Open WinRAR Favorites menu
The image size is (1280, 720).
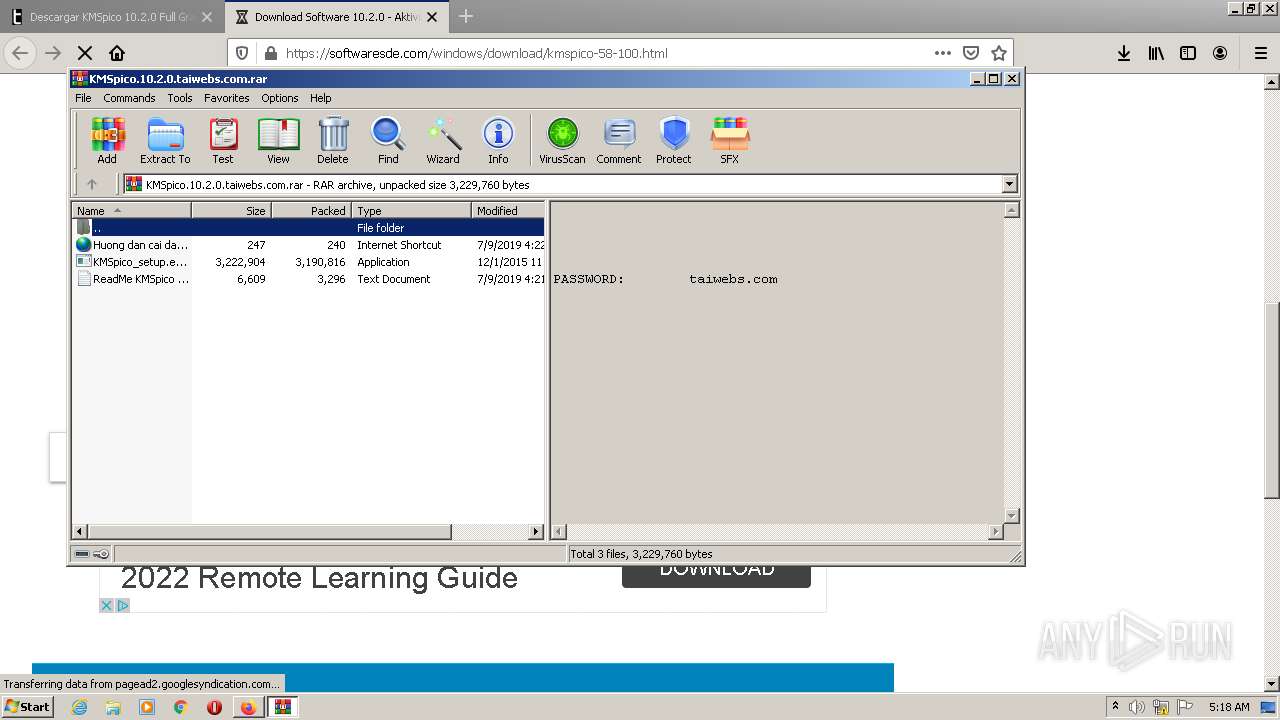(x=227, y=98)
